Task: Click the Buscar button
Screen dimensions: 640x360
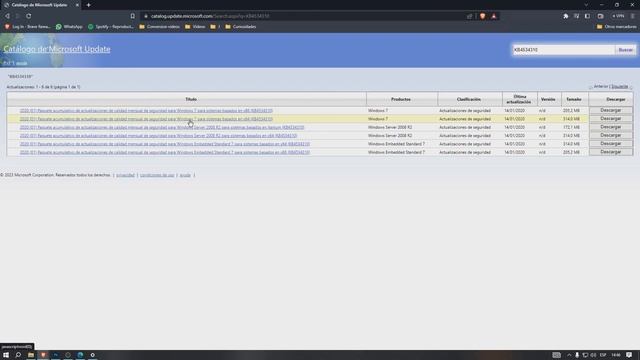Action: 625,50
